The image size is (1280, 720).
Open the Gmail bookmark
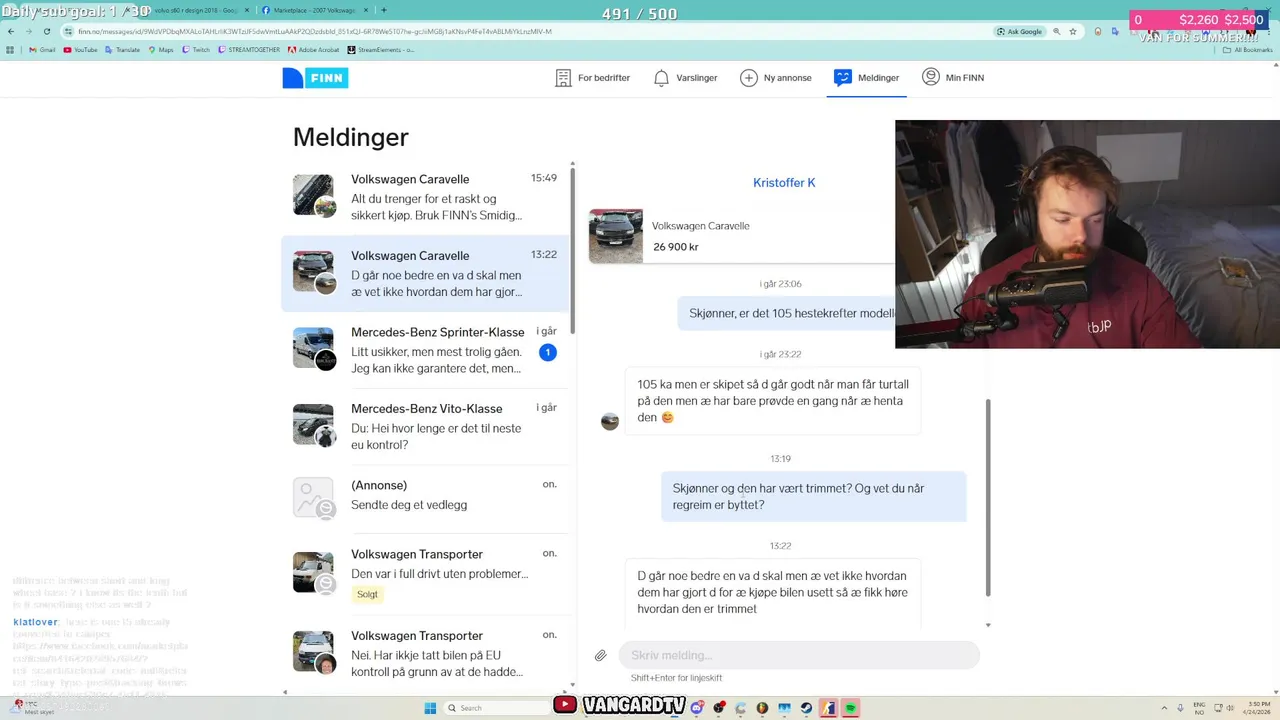42,49
